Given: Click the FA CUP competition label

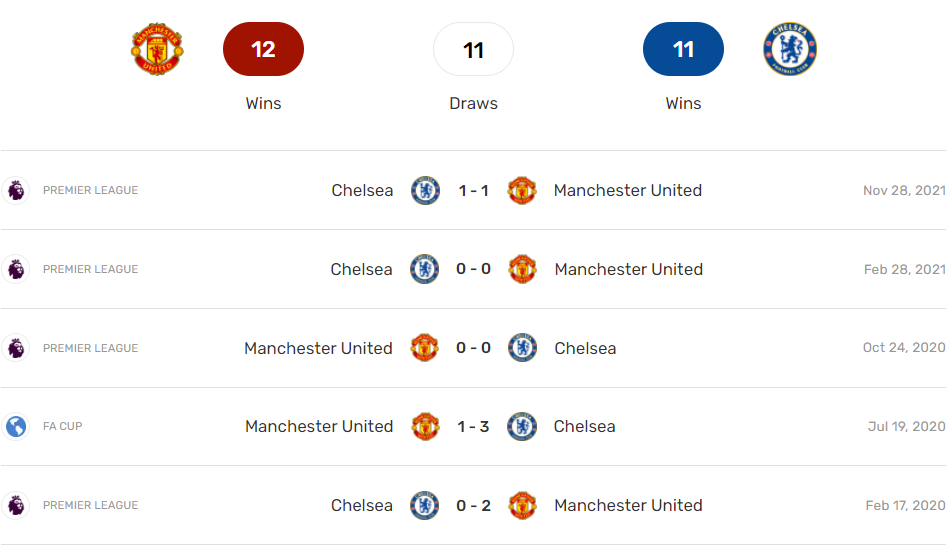Looking at the screenshot, I should [63, 427].
